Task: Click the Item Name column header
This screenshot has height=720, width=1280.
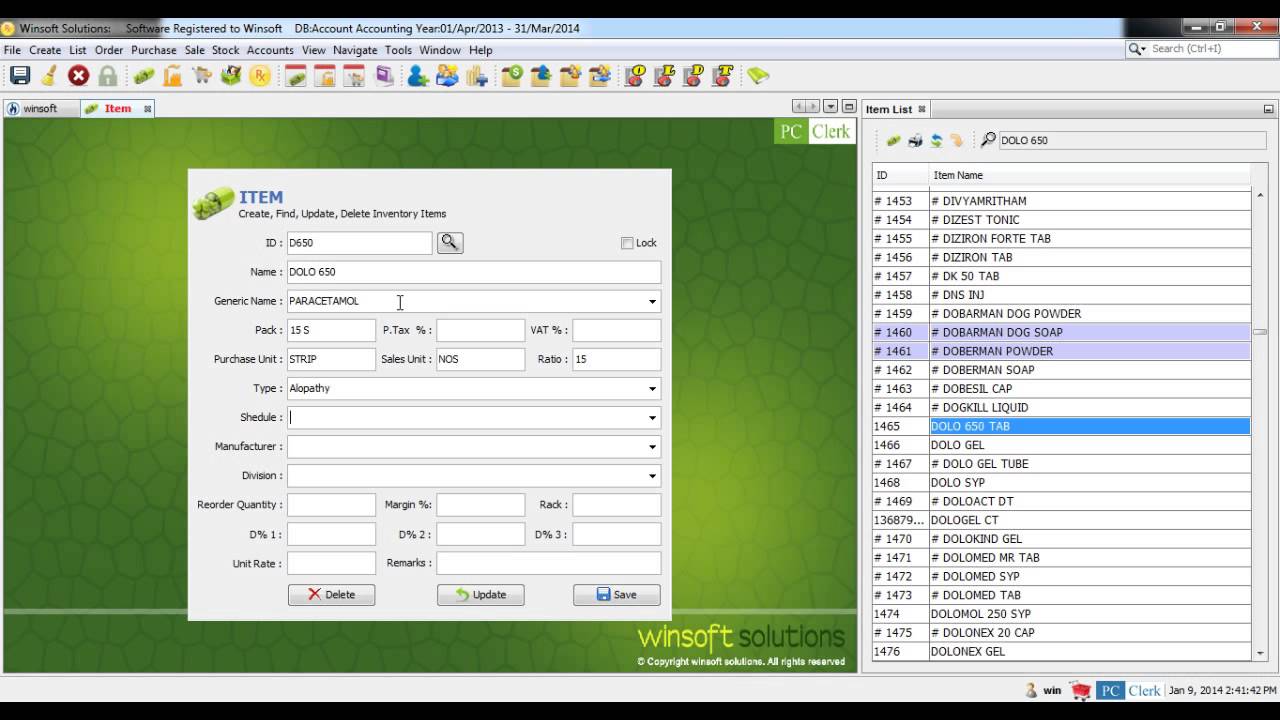Action: point(1089,175)
